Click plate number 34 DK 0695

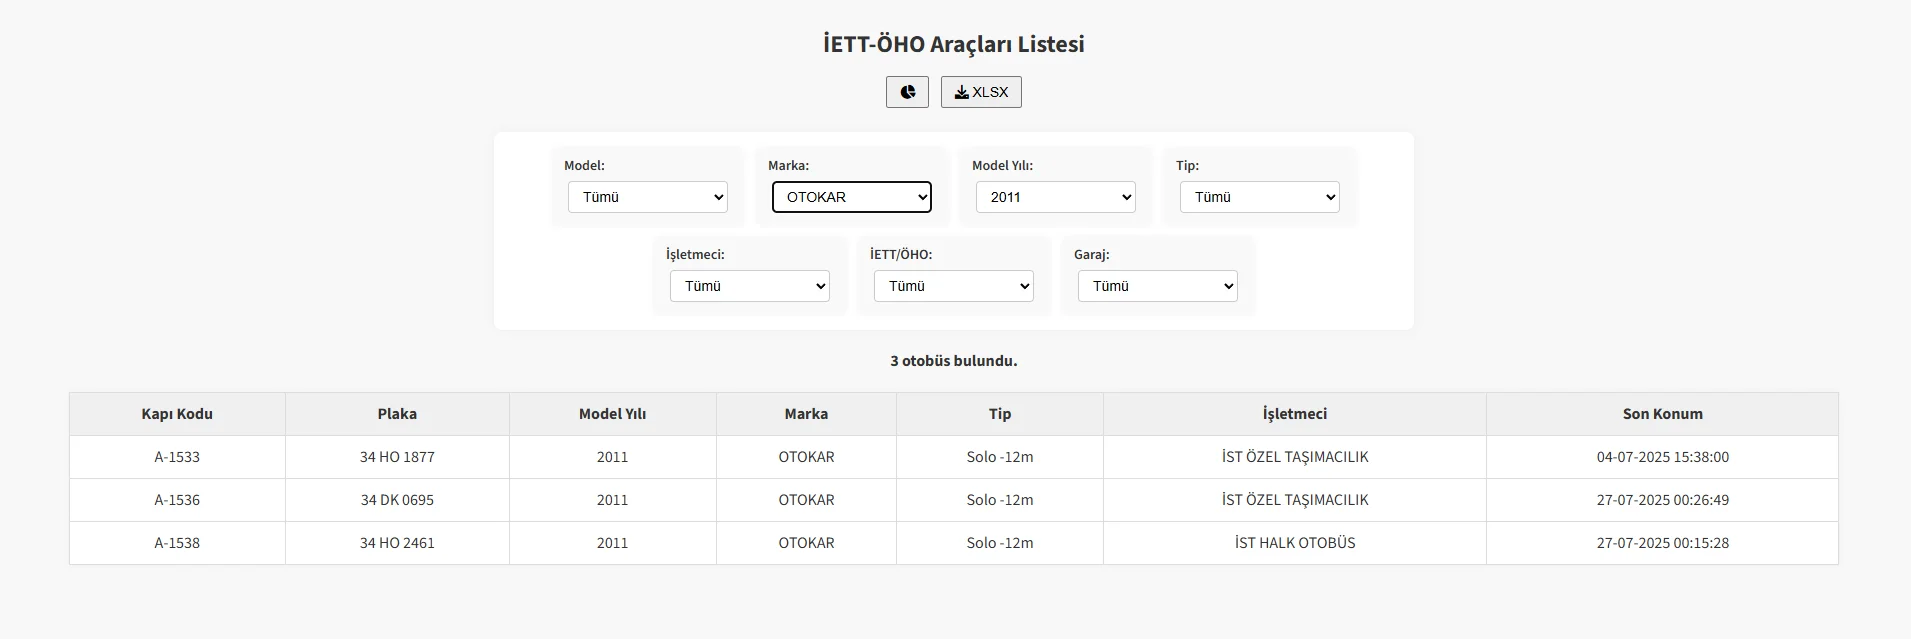tap(397, 500)
